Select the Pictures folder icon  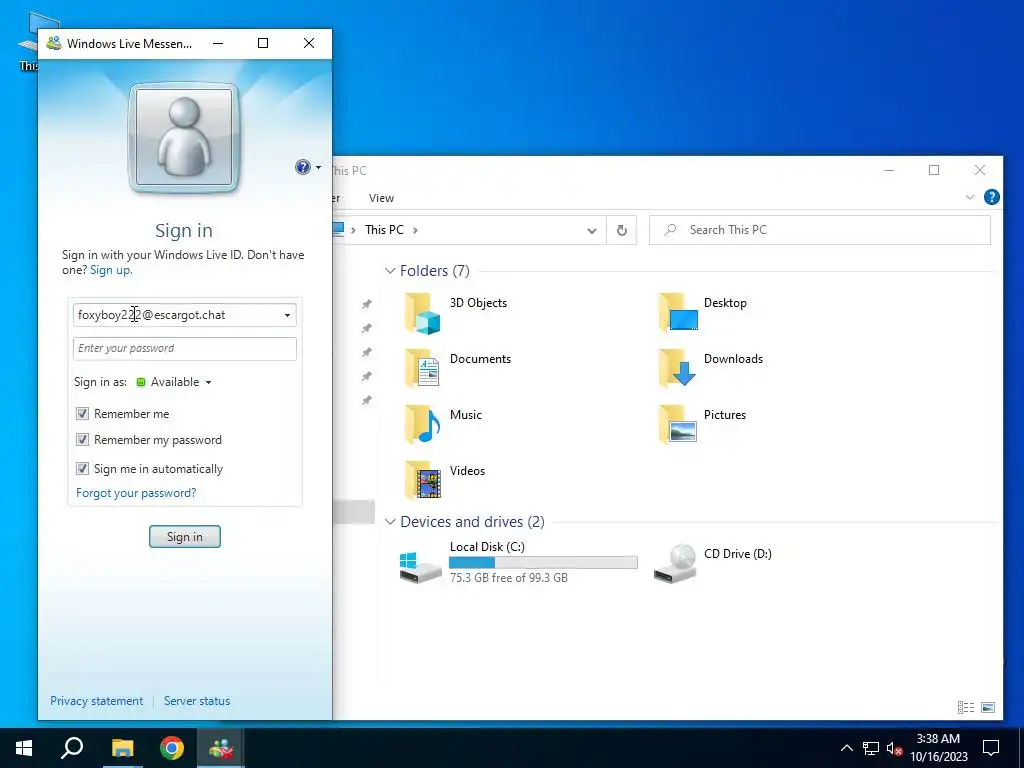click(x=677, y=424)
